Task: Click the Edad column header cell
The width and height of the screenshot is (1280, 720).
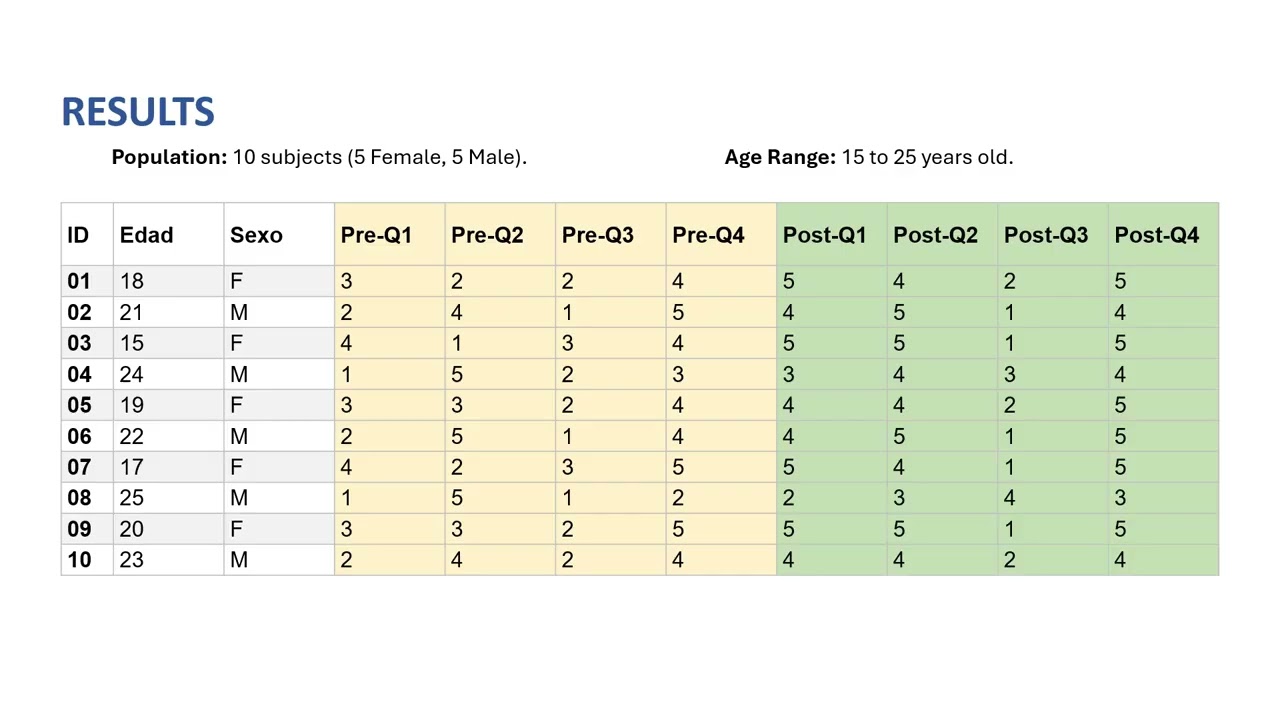Action: tap(168, 235)
